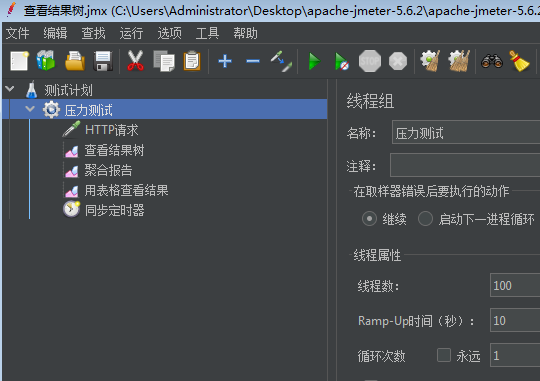
Task: Click the Ramp-Up时间（秒） label
Action: (x=416, y=321)
